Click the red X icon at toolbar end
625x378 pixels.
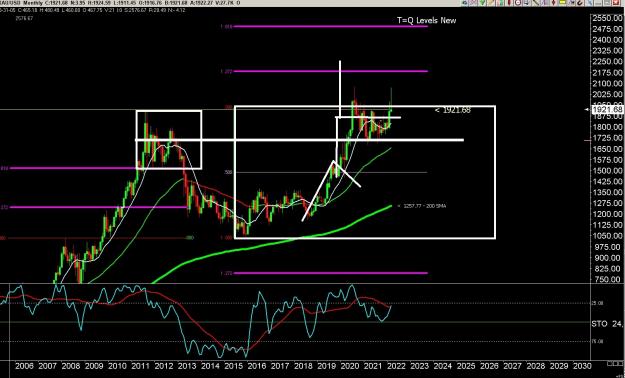click(615, 2)
